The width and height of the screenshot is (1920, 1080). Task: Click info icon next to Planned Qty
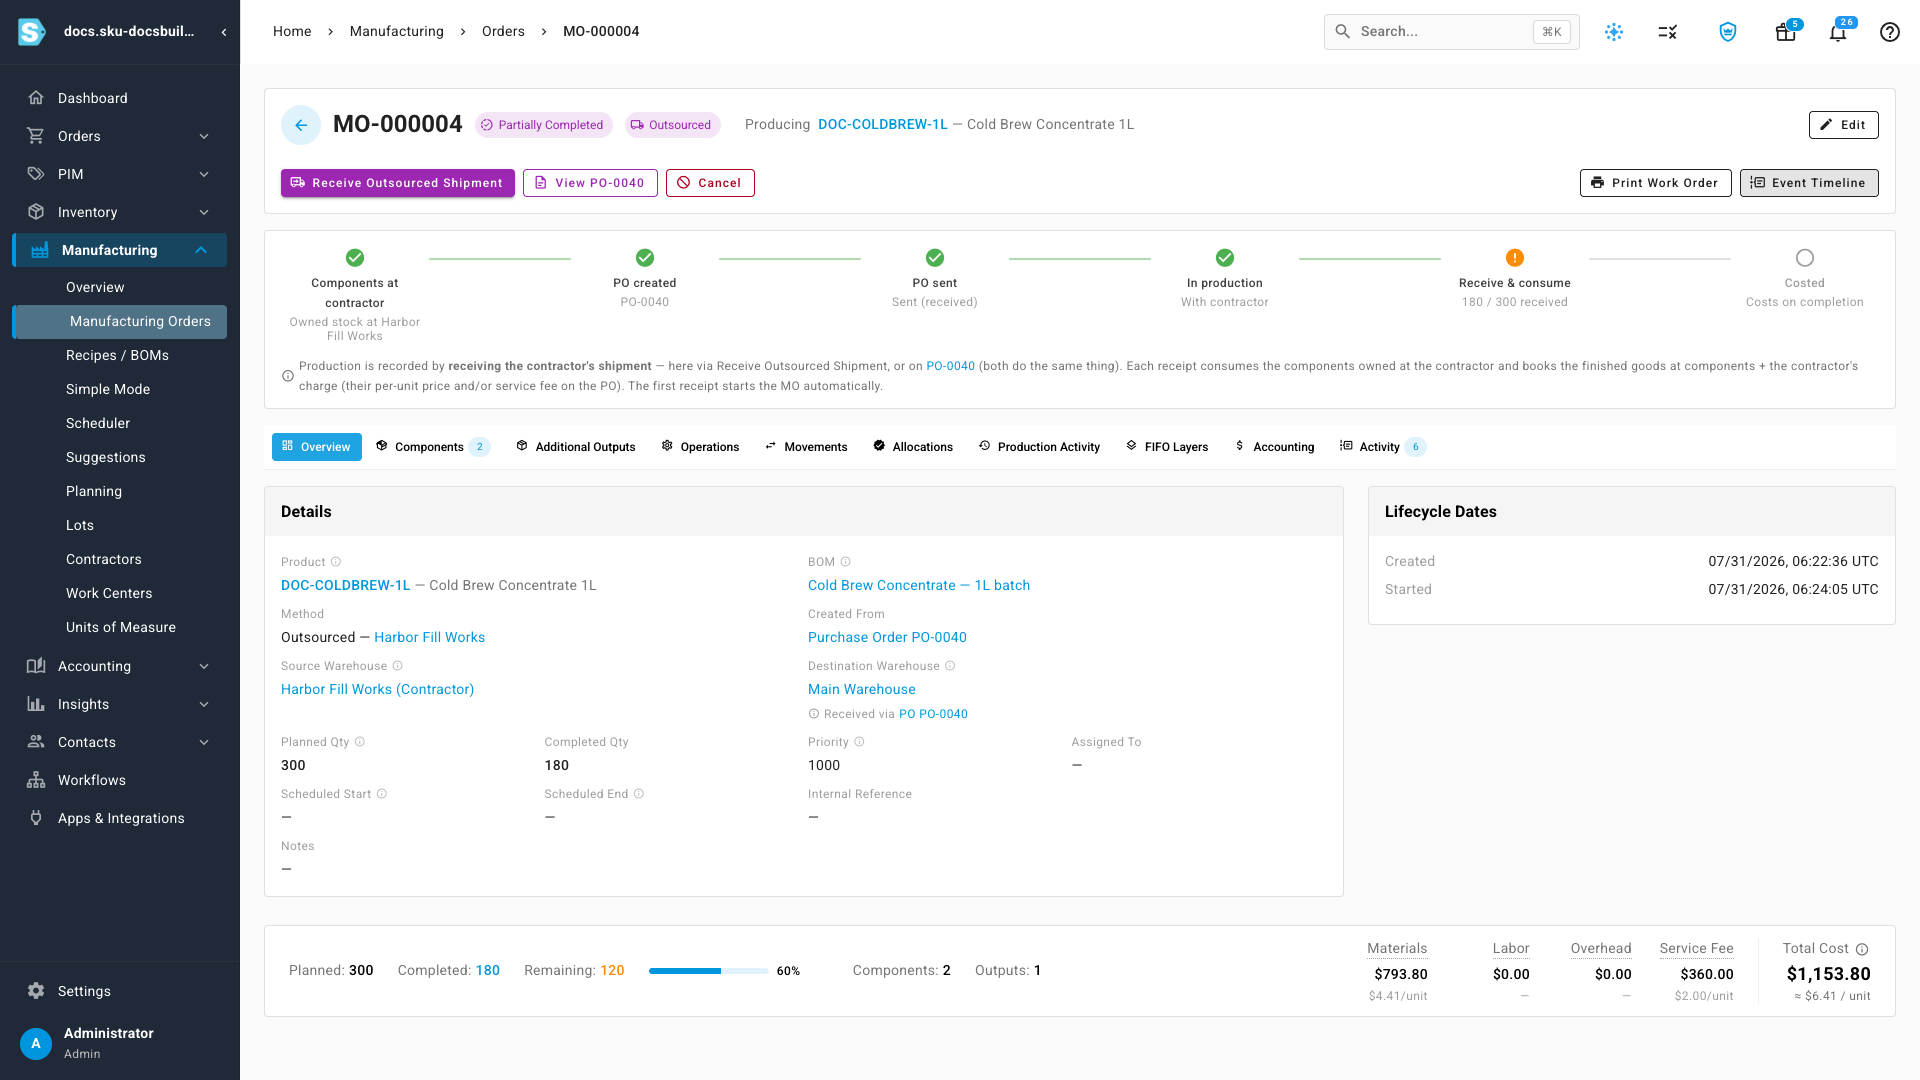click(x=360, y=742)
